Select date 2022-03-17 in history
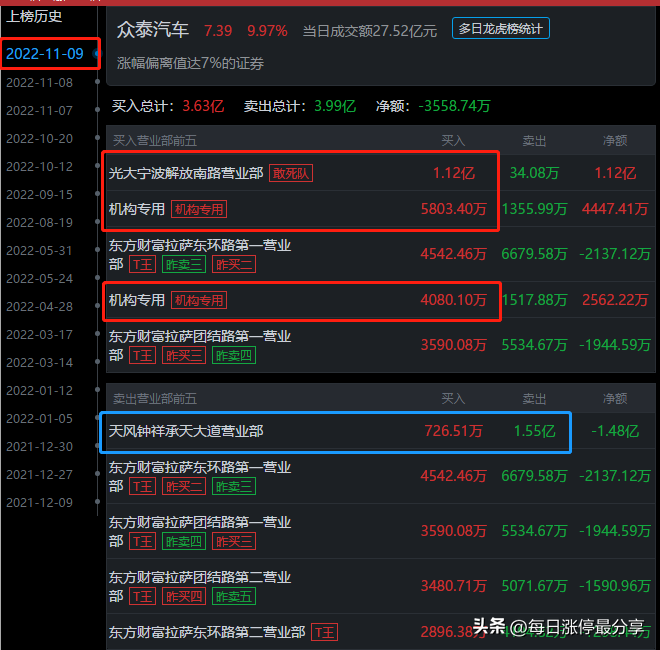The width and height of the screenshot is (660, 650). pyautogui.click(x=40, y=334)
